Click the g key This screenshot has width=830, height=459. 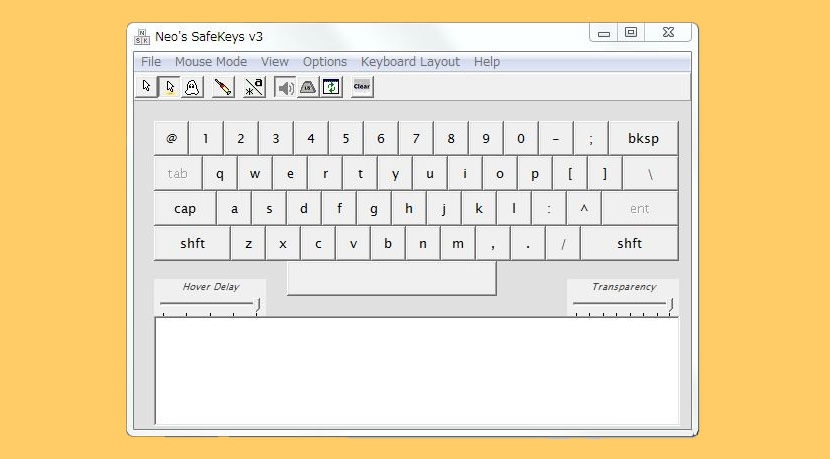tap(374, 209)
